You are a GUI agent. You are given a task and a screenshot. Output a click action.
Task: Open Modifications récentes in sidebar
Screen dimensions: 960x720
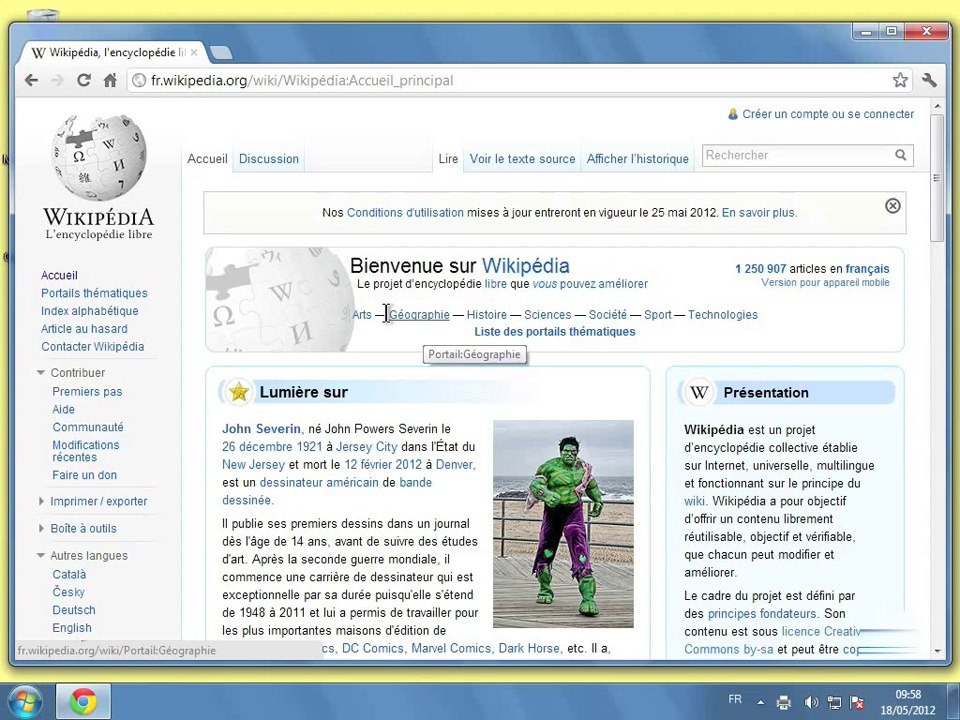click(x=85, y=451)
